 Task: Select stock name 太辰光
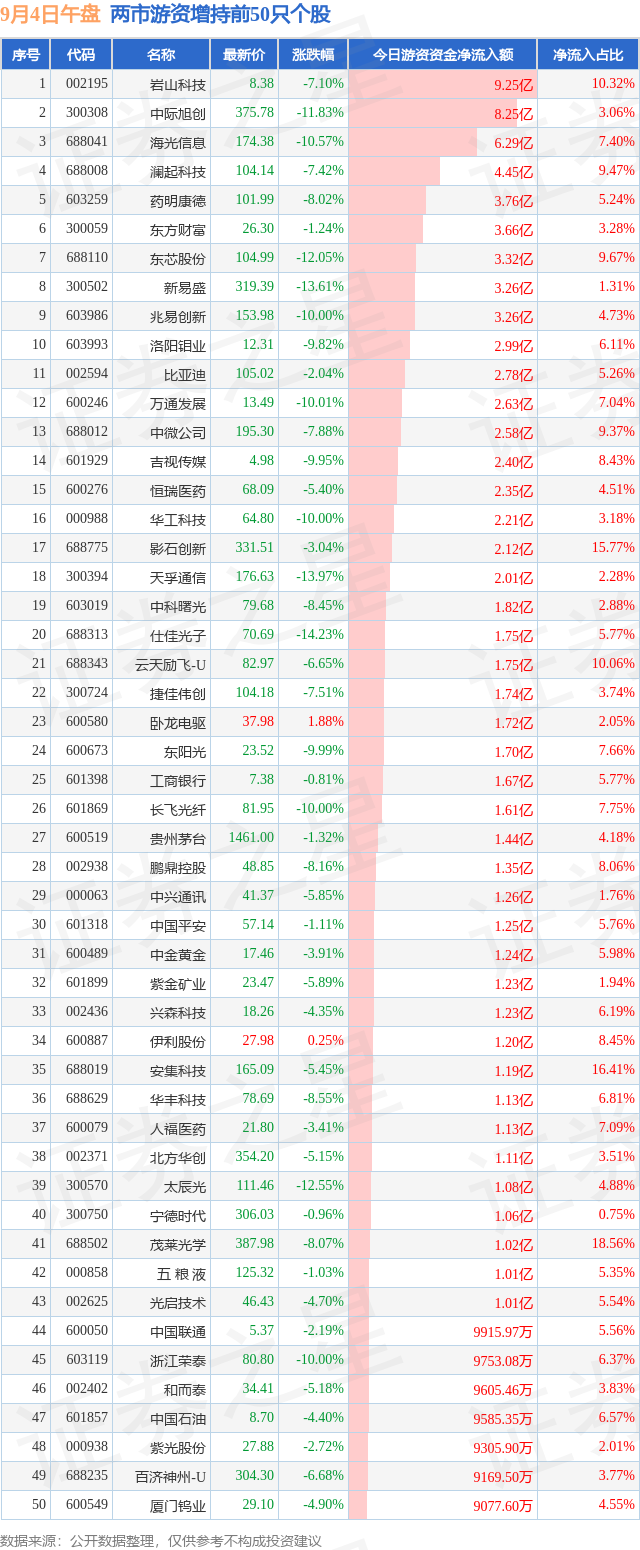(x=185, y=1186)
